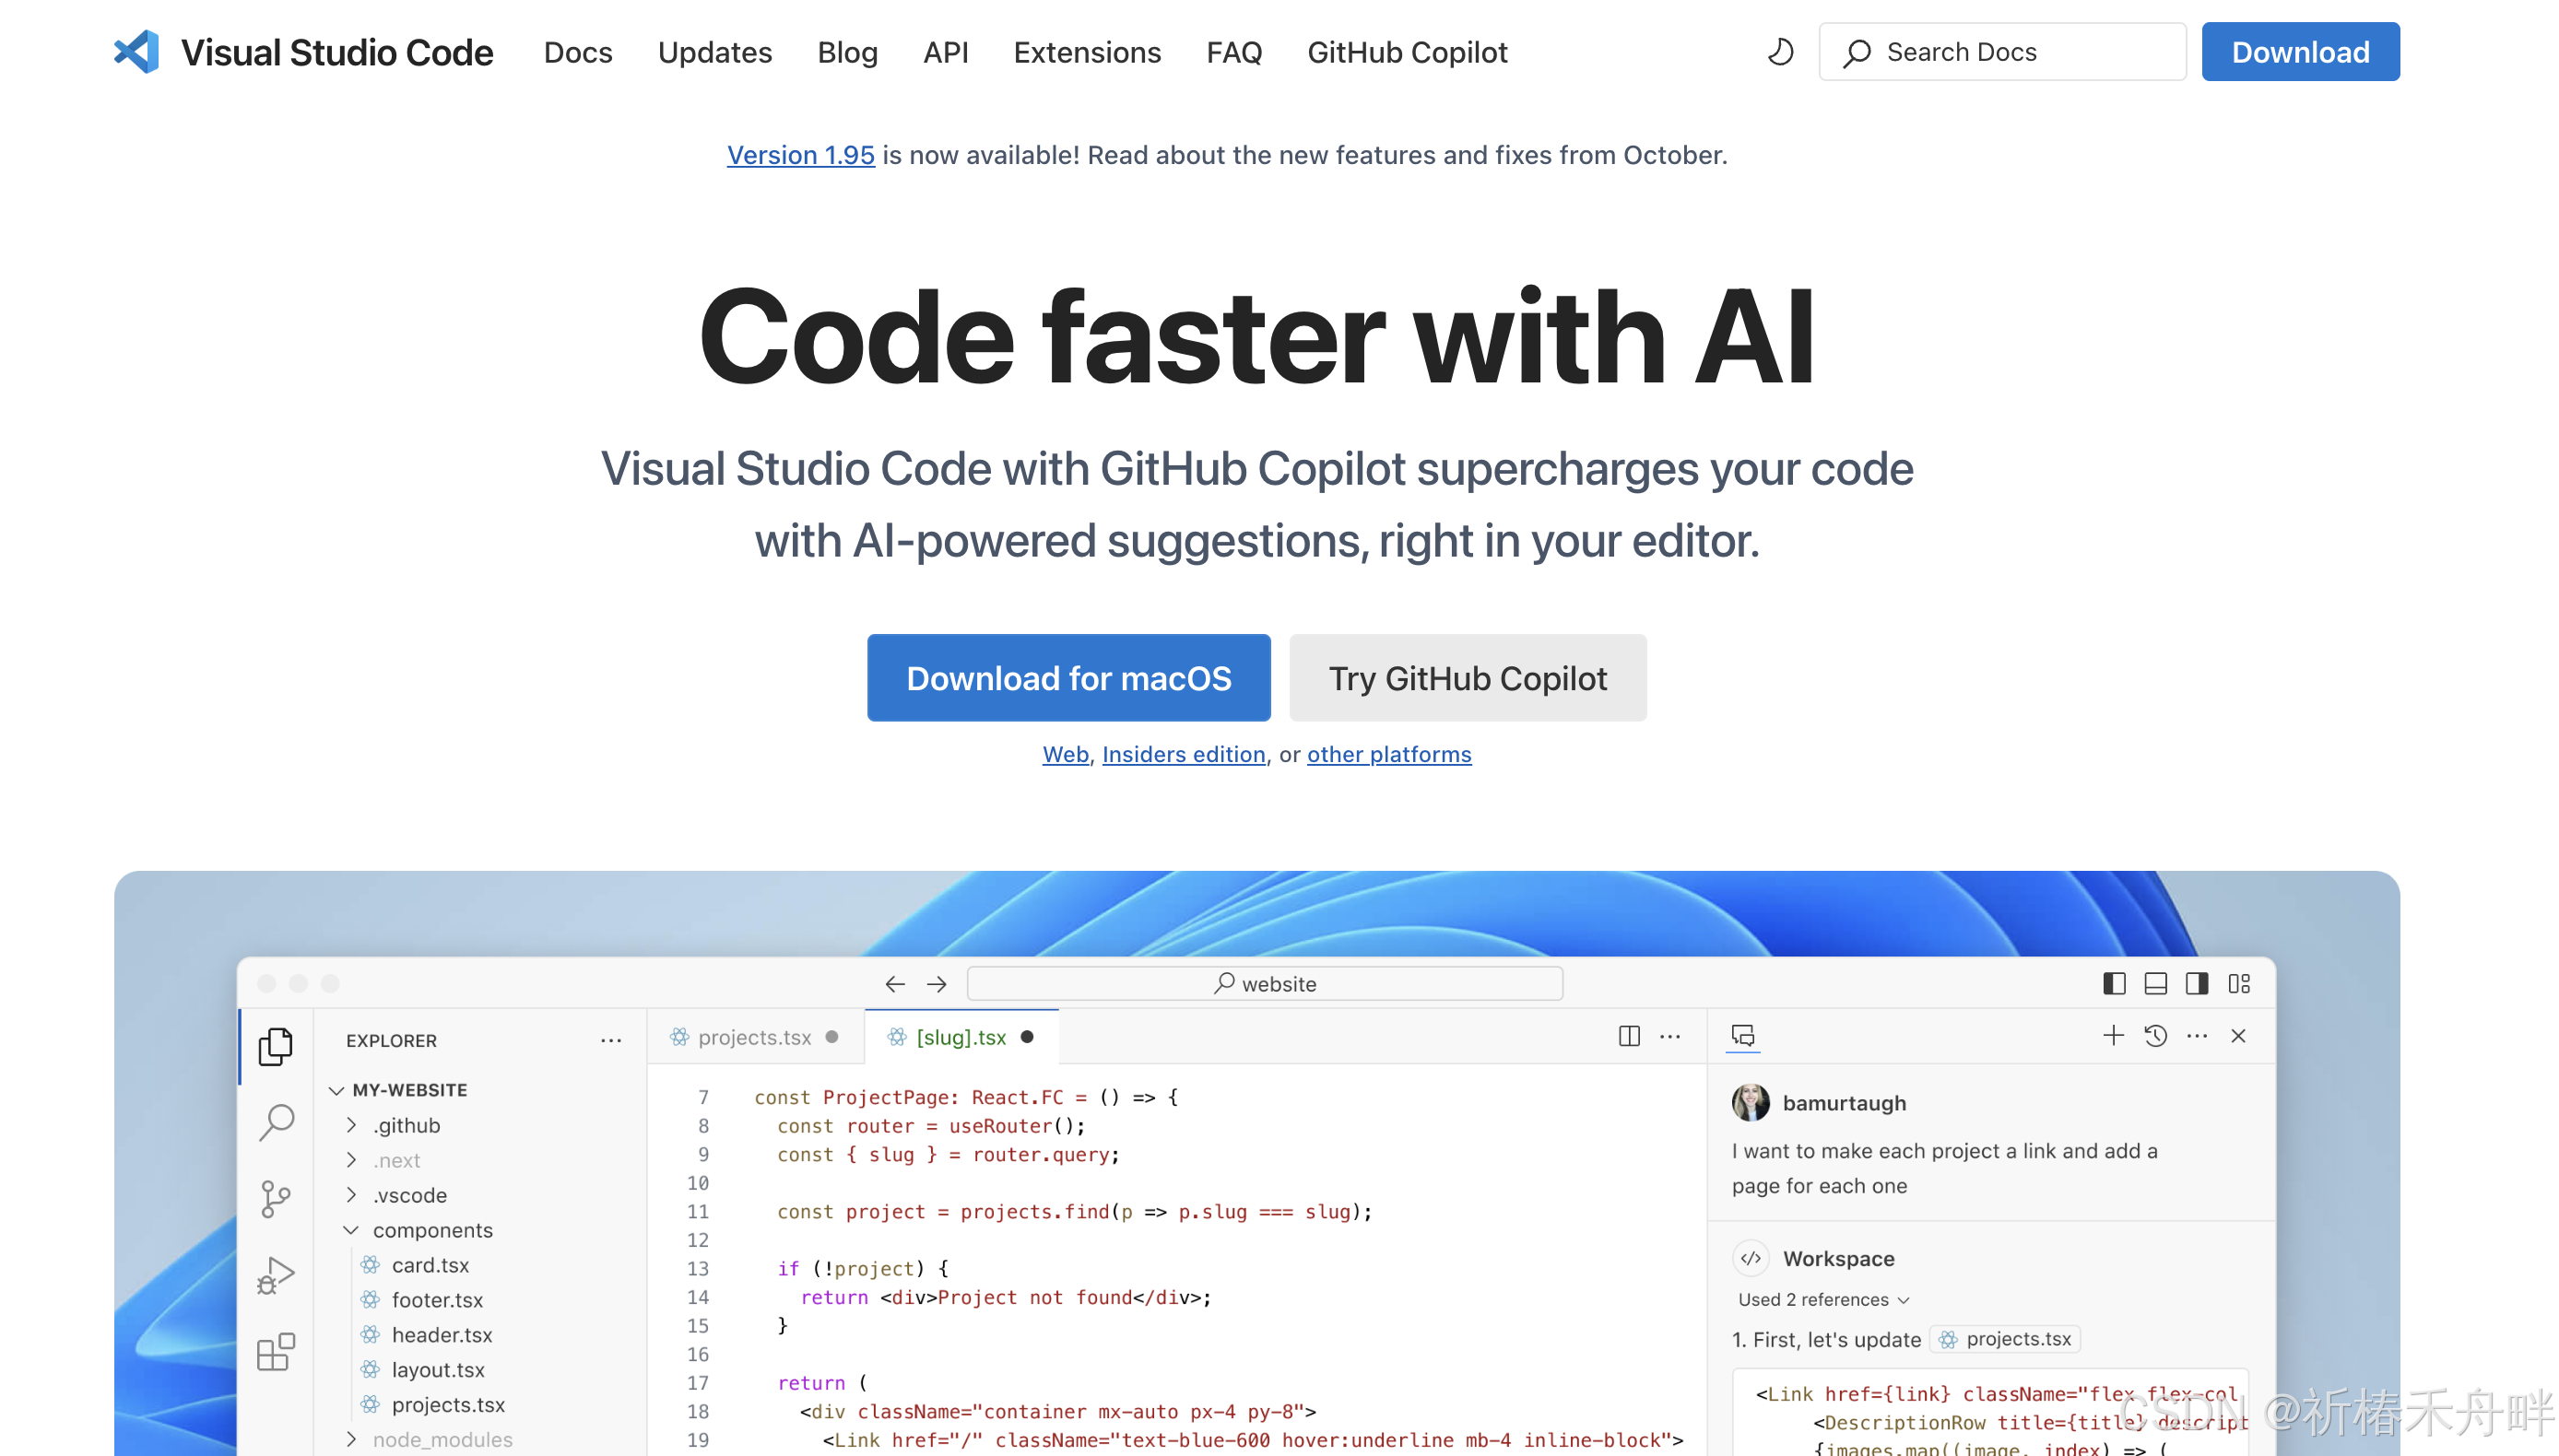Open the Web edition link
The width and height of the screenshot is (2559, 1456).
point(1065,754)
